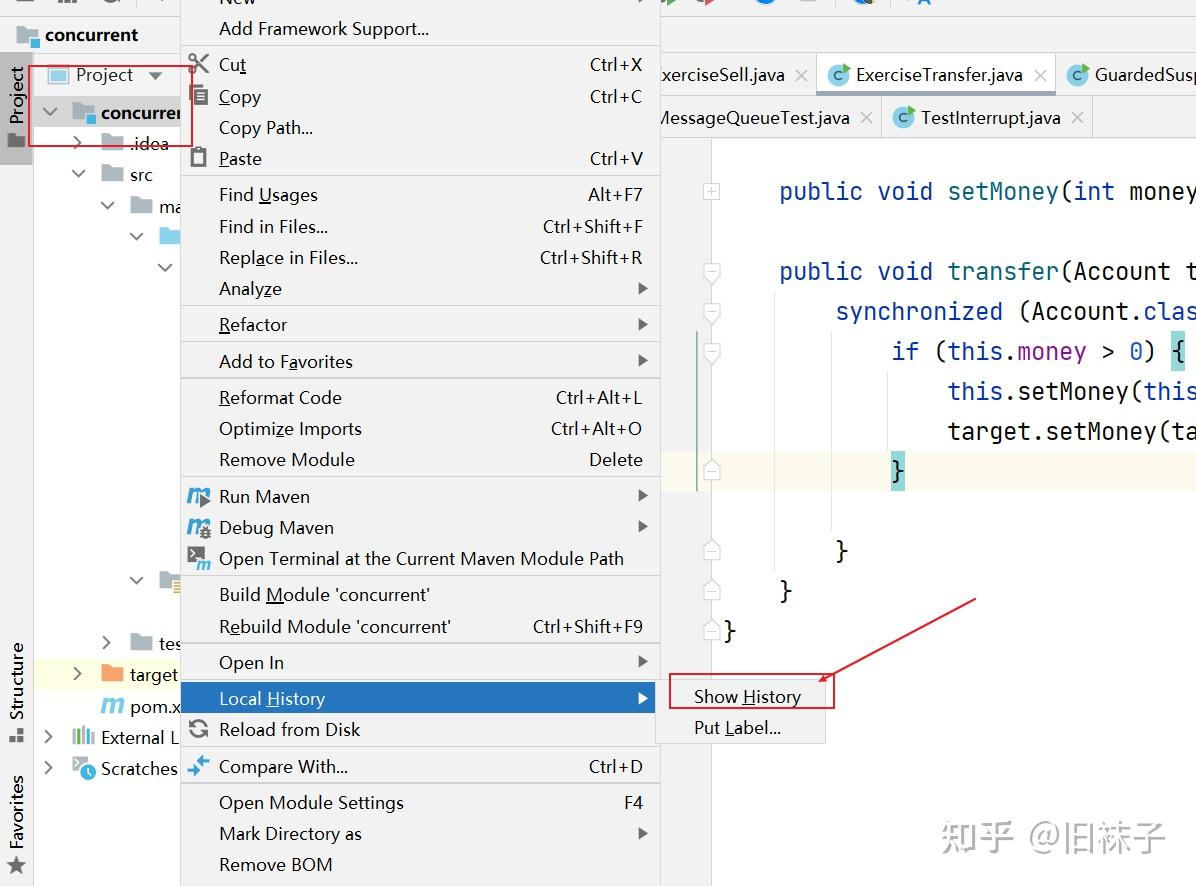Click the GuardedSuspension tab class icon
The image size is (1196, 886).
tap(1077, 75)
